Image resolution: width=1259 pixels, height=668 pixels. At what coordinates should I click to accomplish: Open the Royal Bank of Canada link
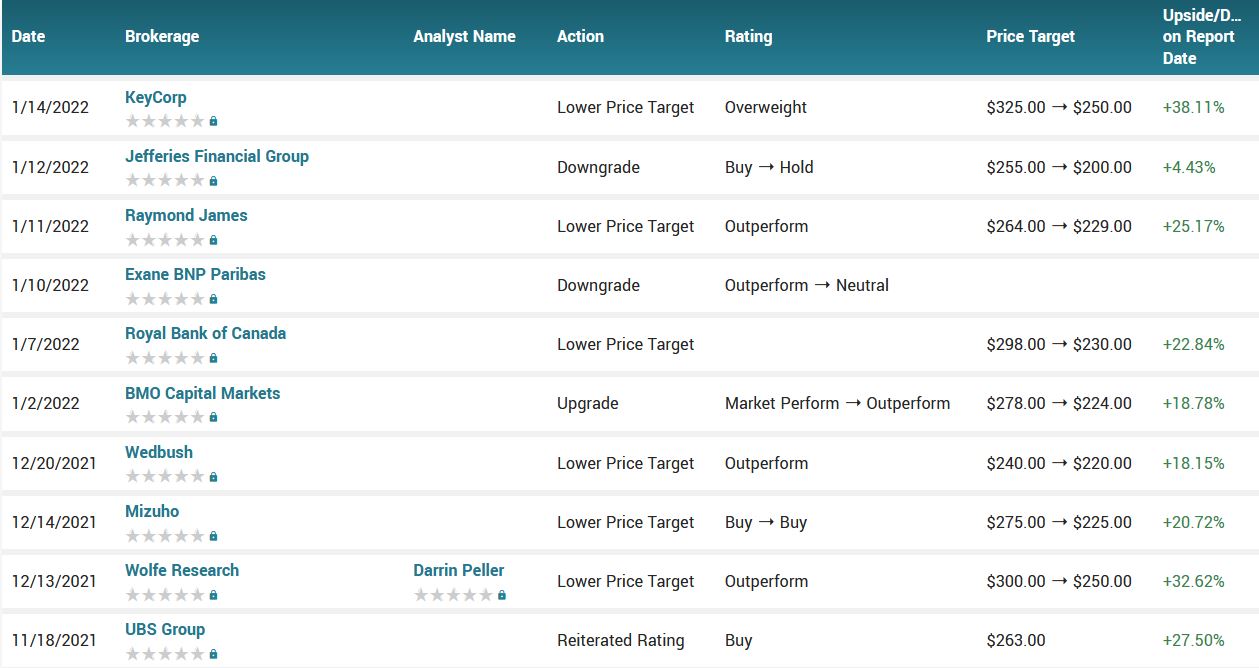pyautogui.click(x=206, y=333)
